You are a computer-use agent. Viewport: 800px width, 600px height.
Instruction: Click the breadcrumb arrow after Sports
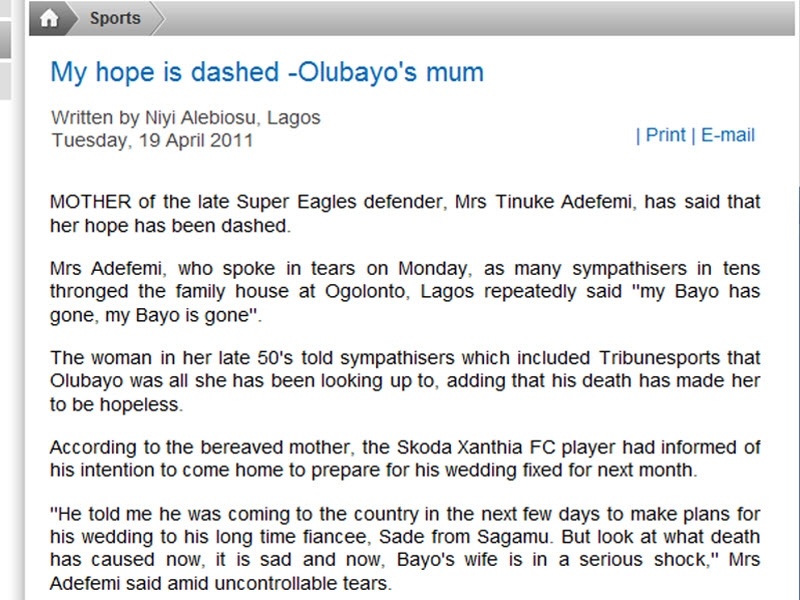pos(158,18)
